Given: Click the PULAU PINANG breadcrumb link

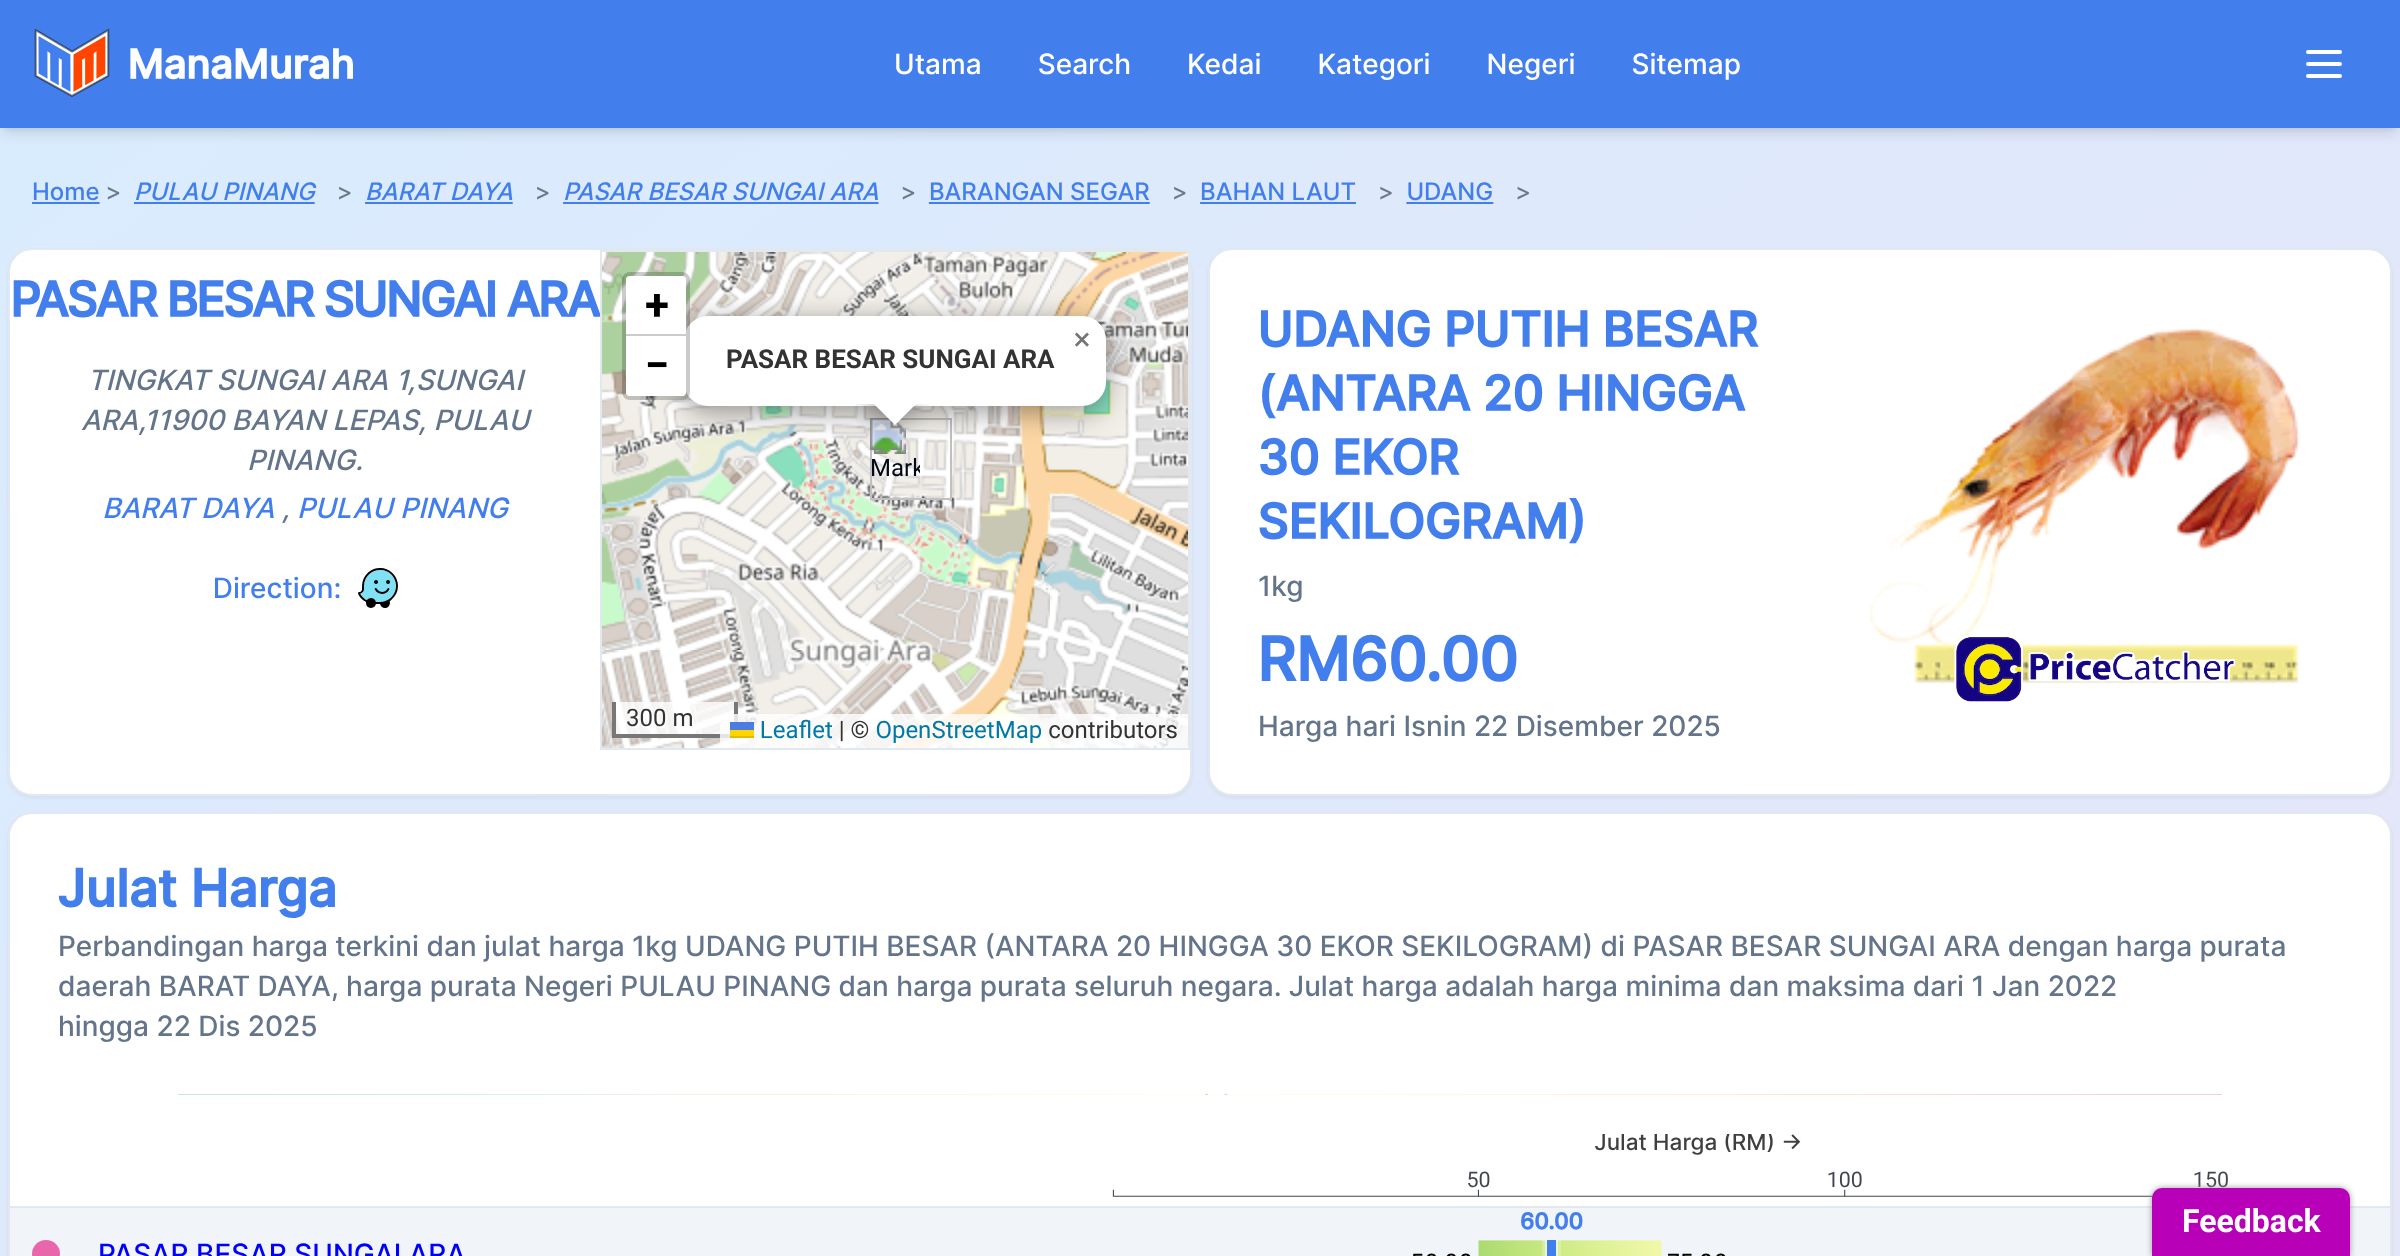Looking at the screenshot, I should point(225,191).
